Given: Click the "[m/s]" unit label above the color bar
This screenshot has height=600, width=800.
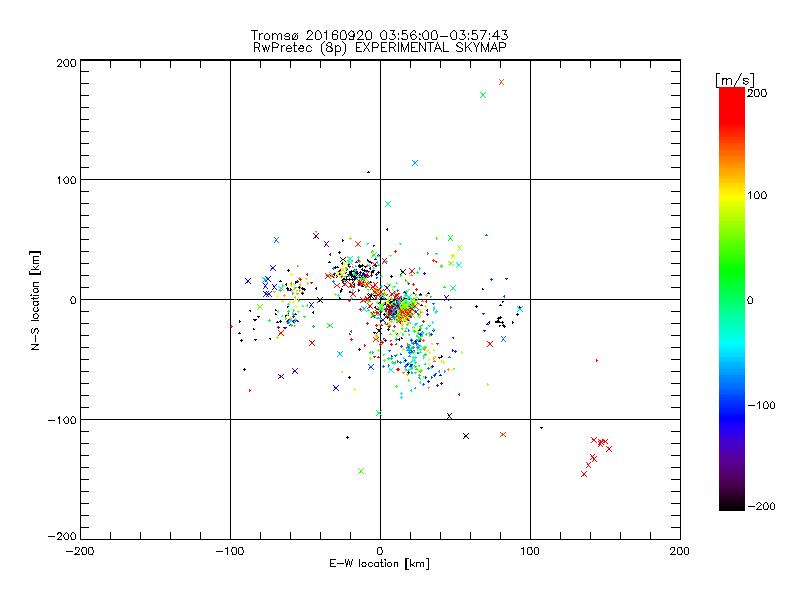Looking at the screenshot, I should (735, 80).
